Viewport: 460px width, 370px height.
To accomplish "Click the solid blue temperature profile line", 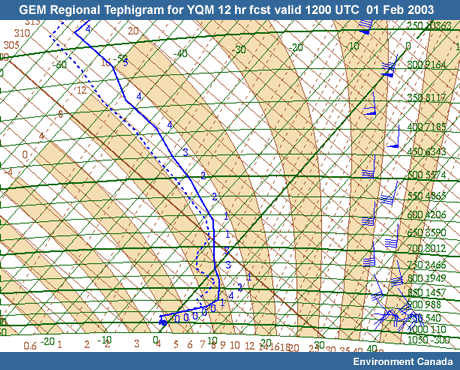I will pyautogui.click(x=214, y=240).
